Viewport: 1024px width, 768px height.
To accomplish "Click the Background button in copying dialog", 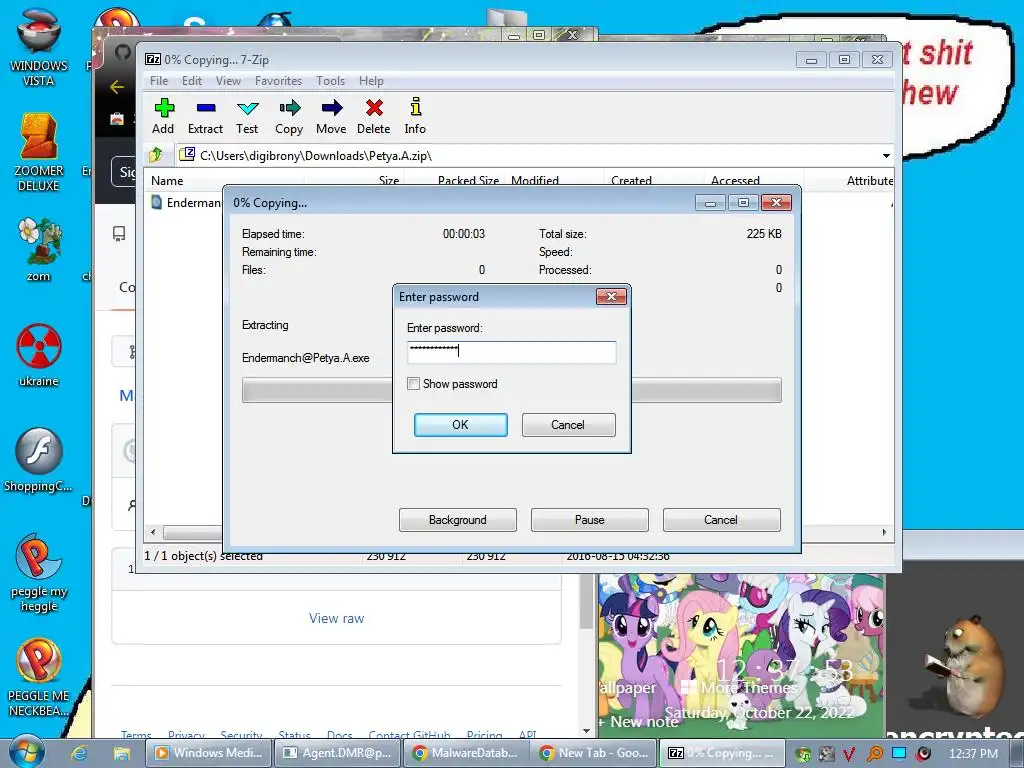I will tap(458, 520).
